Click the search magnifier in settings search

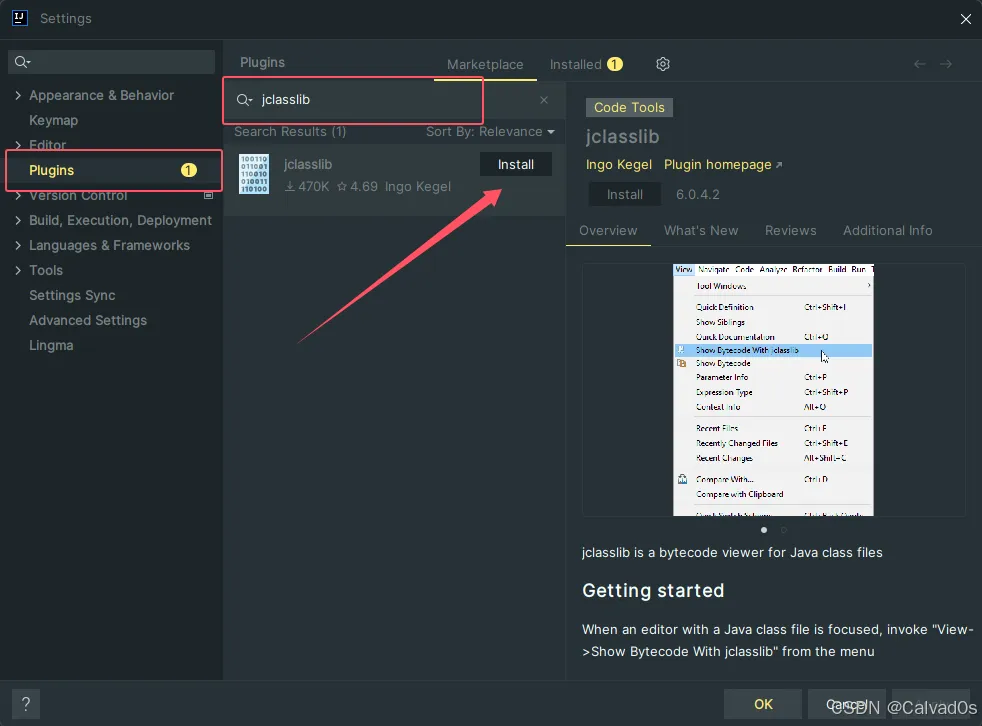coord(22,61)
